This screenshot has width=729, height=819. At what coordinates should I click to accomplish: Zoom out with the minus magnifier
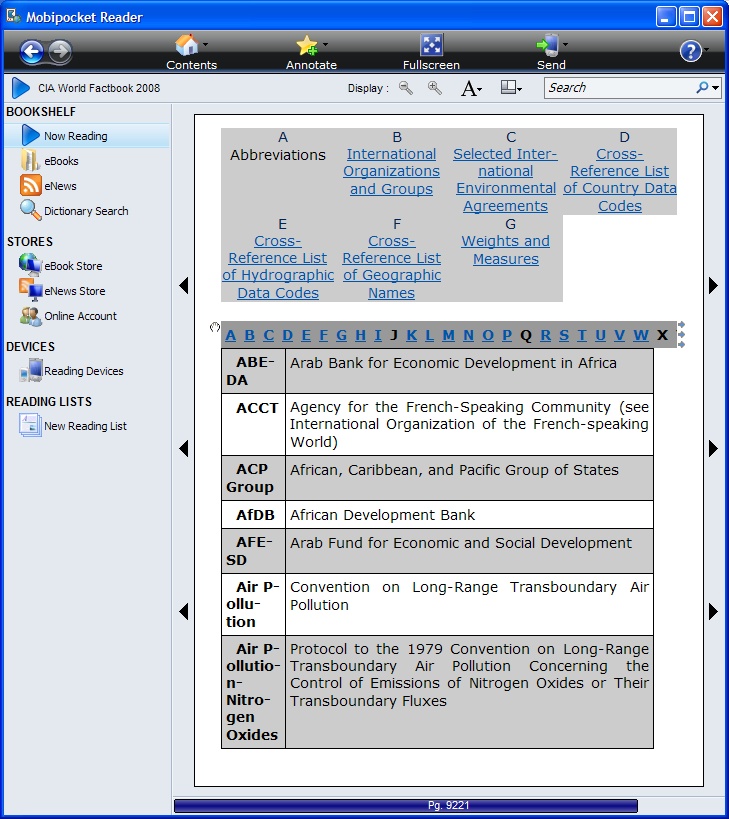(406, 88)
